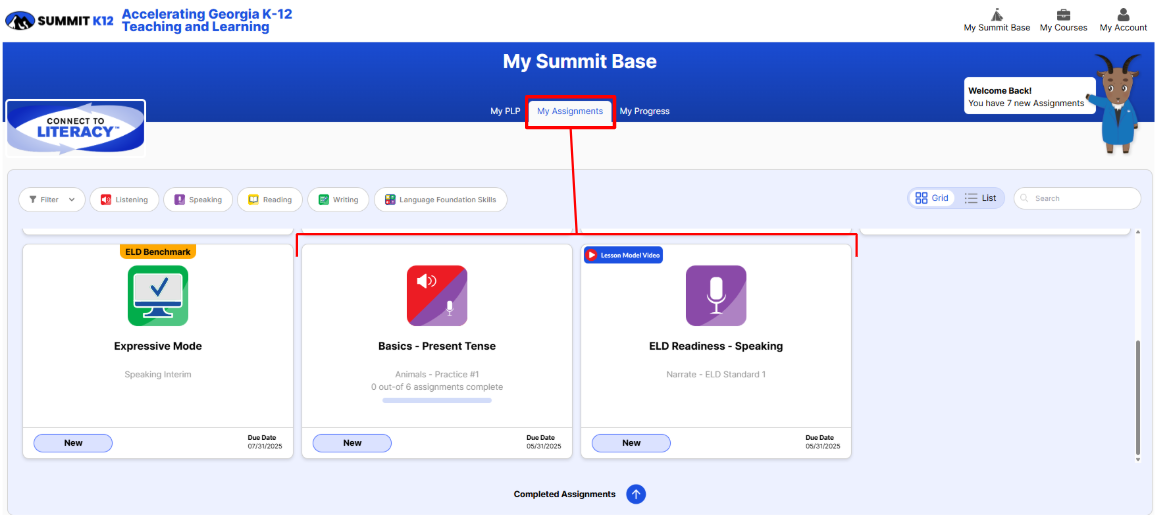Image resolution: width=1156 pixels, height=518 pixels.
Task: Filter assignments by Writing
Action: point(338,199)
